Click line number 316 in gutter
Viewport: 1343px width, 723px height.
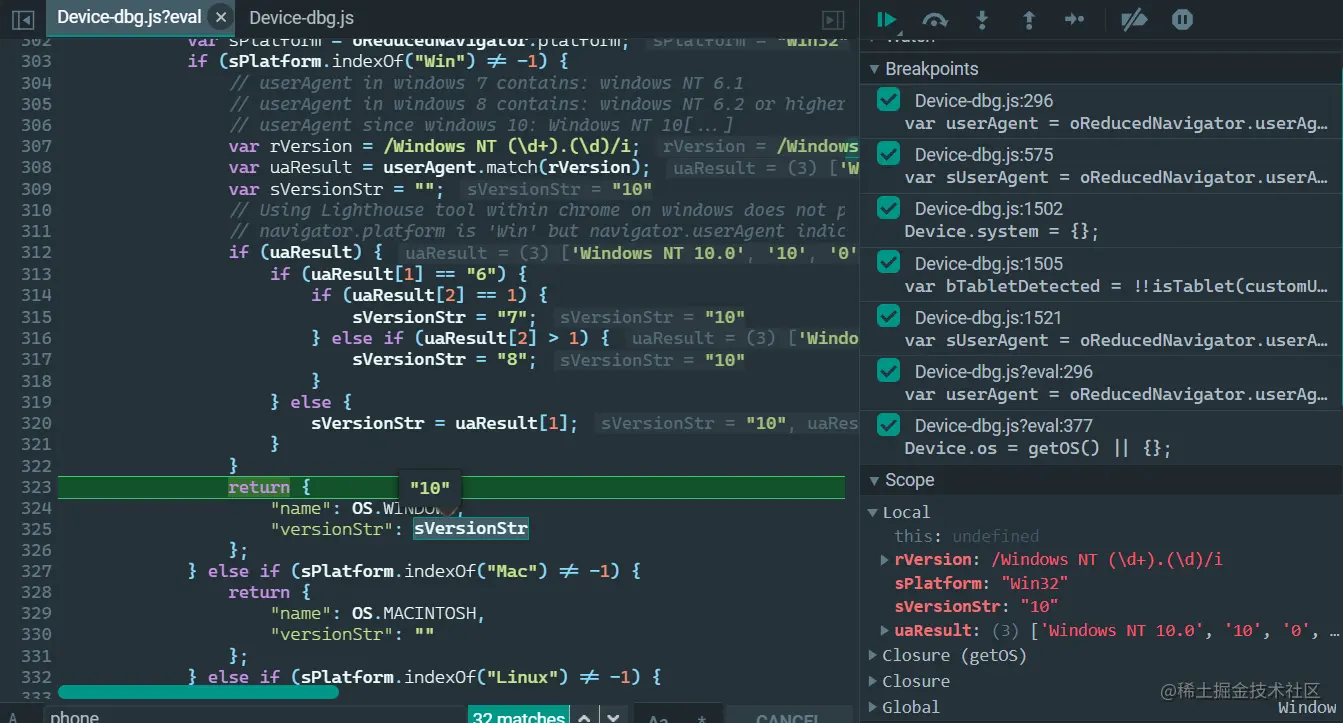tap(36, 338)
